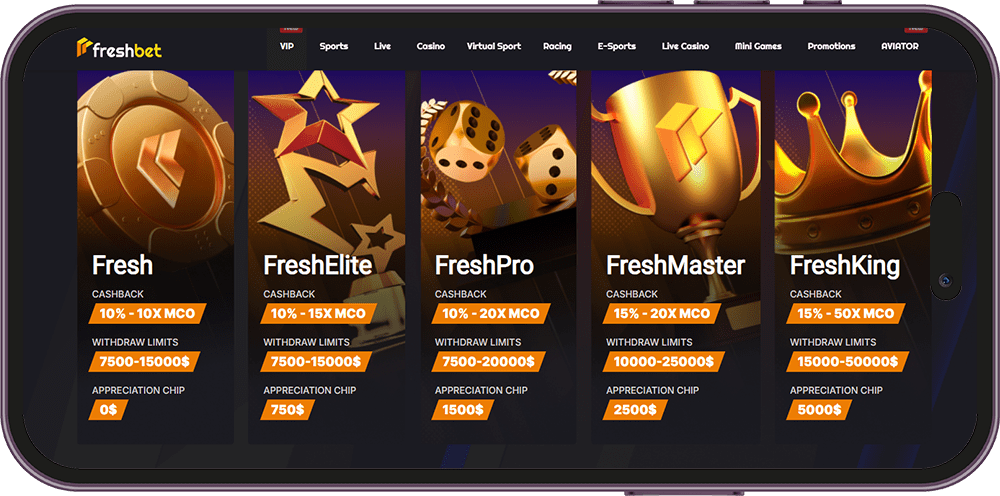Go to the Live section
Screen dimensions: 1000x496
click(x=382, y=47)
